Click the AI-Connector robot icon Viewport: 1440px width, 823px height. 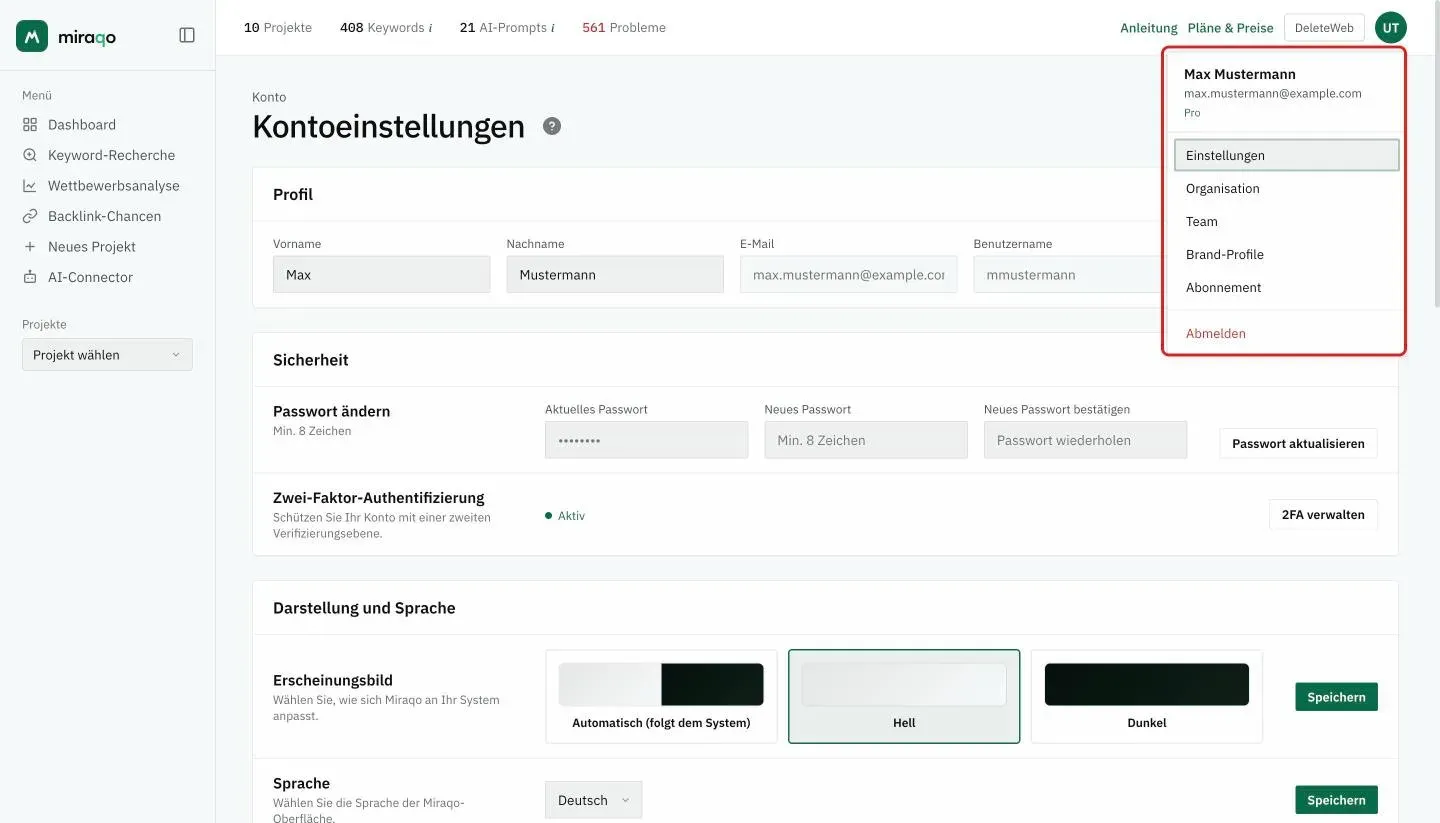[30, 277]
